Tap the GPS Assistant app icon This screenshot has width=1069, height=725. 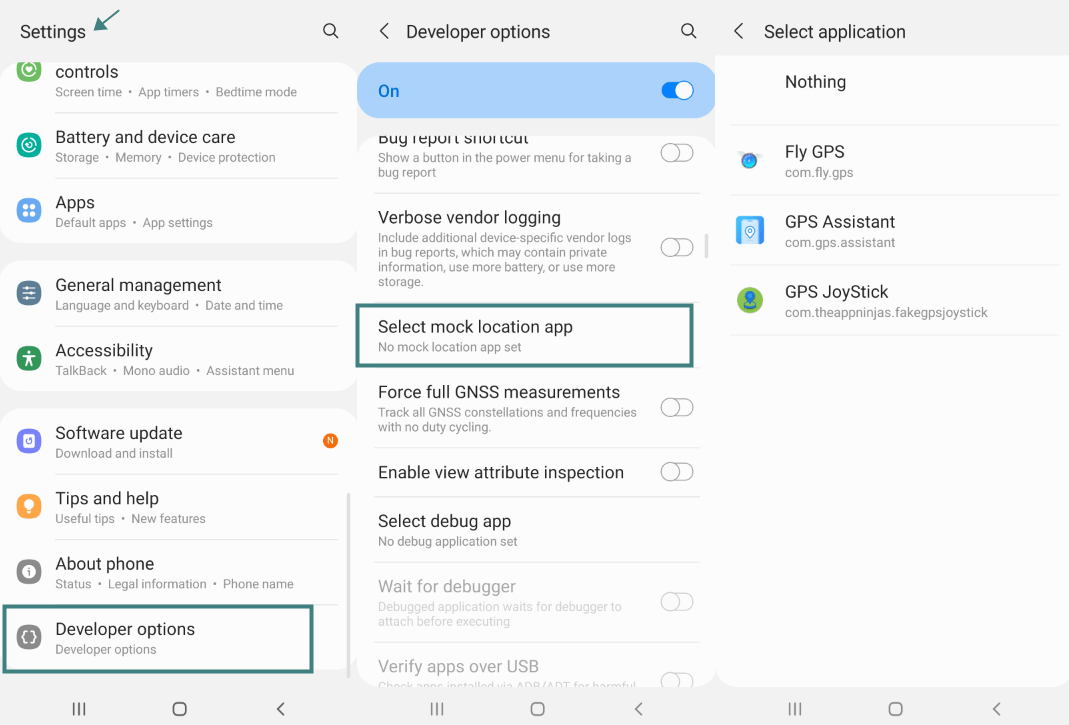[x=750, y=230]
